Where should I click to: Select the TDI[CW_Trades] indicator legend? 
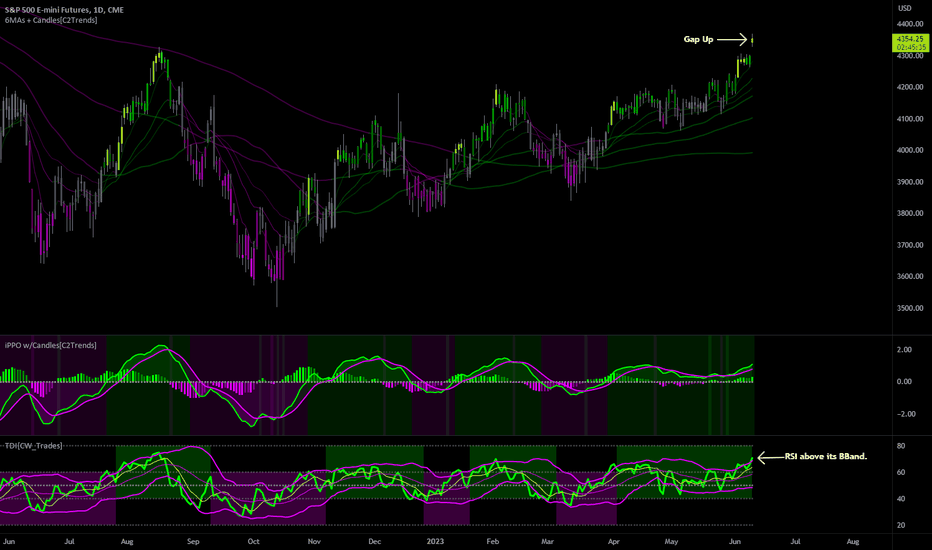tap(33, 445)
